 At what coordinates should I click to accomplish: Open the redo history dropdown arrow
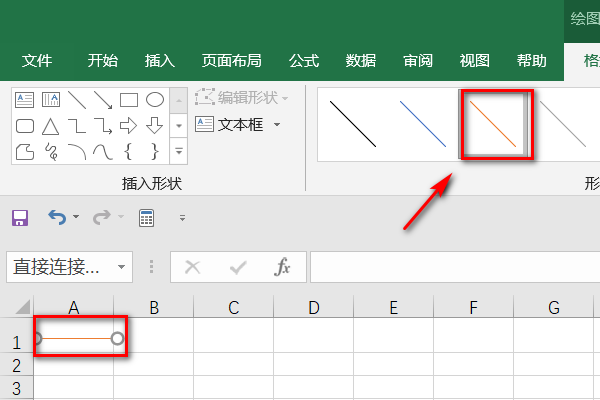pos(121,217)
